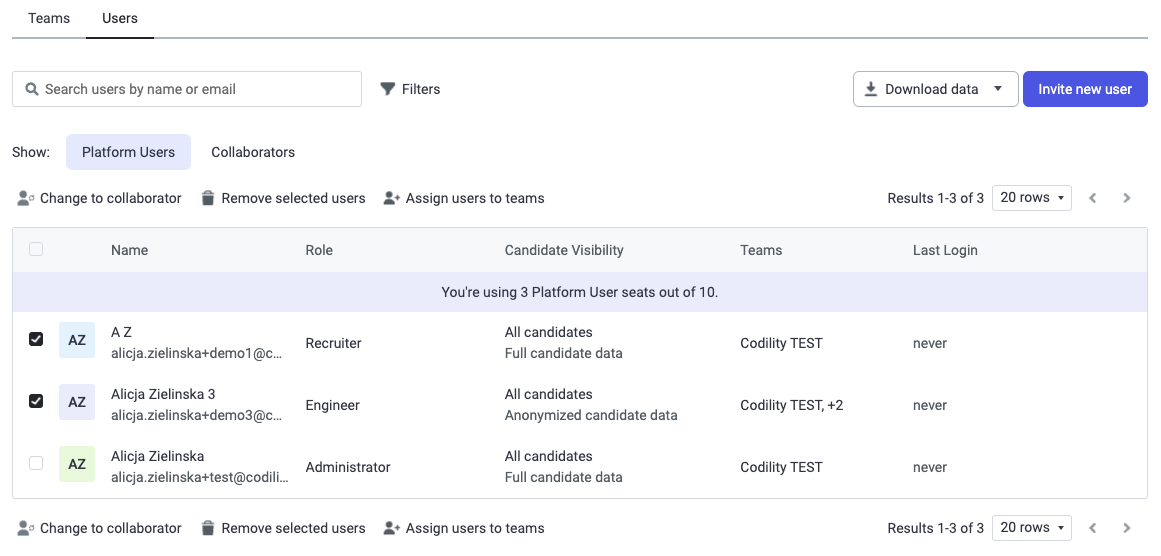1161x556 pixels.
Task: Click Anonymized candidate data text
Action: click(591, 415)
